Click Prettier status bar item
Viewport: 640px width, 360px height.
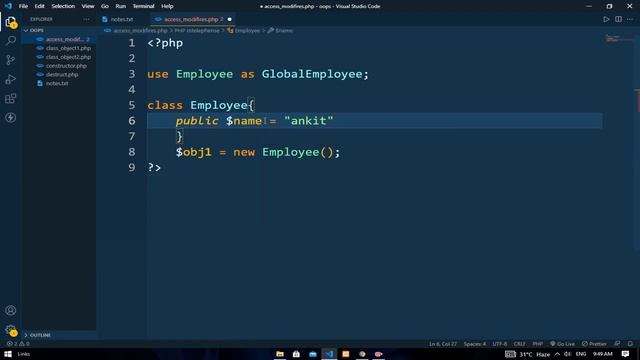pyautogui.click(x=594, y=344)
